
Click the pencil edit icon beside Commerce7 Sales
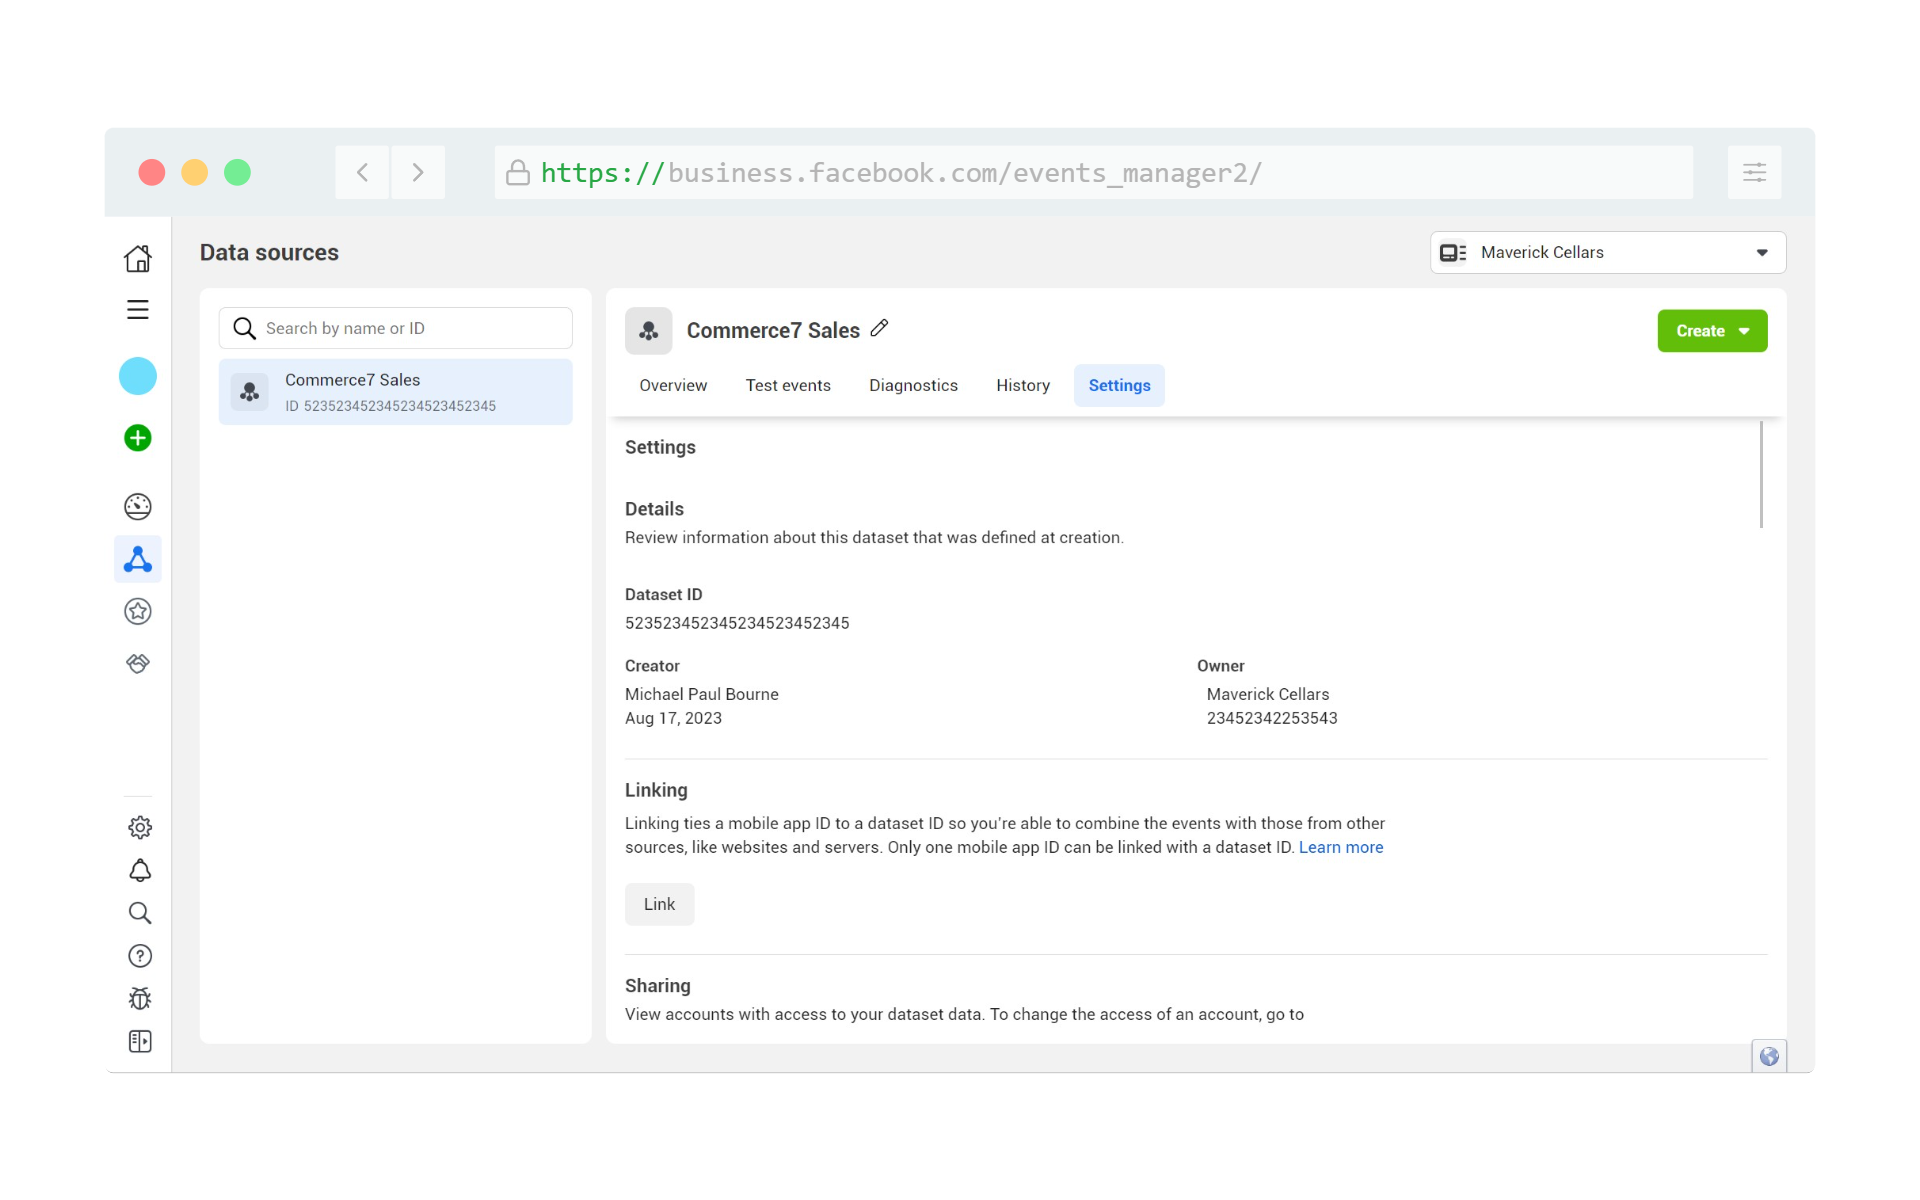[x=880, y=328]
